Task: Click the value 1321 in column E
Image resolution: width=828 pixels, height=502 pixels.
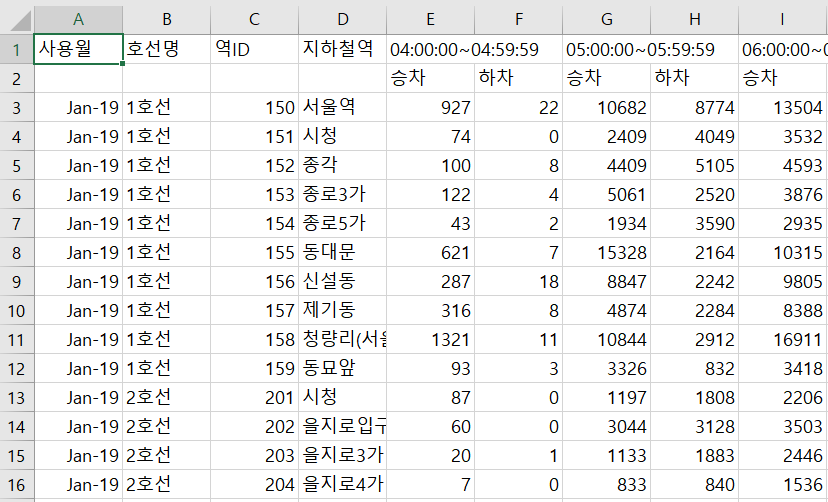Action: 430,339
